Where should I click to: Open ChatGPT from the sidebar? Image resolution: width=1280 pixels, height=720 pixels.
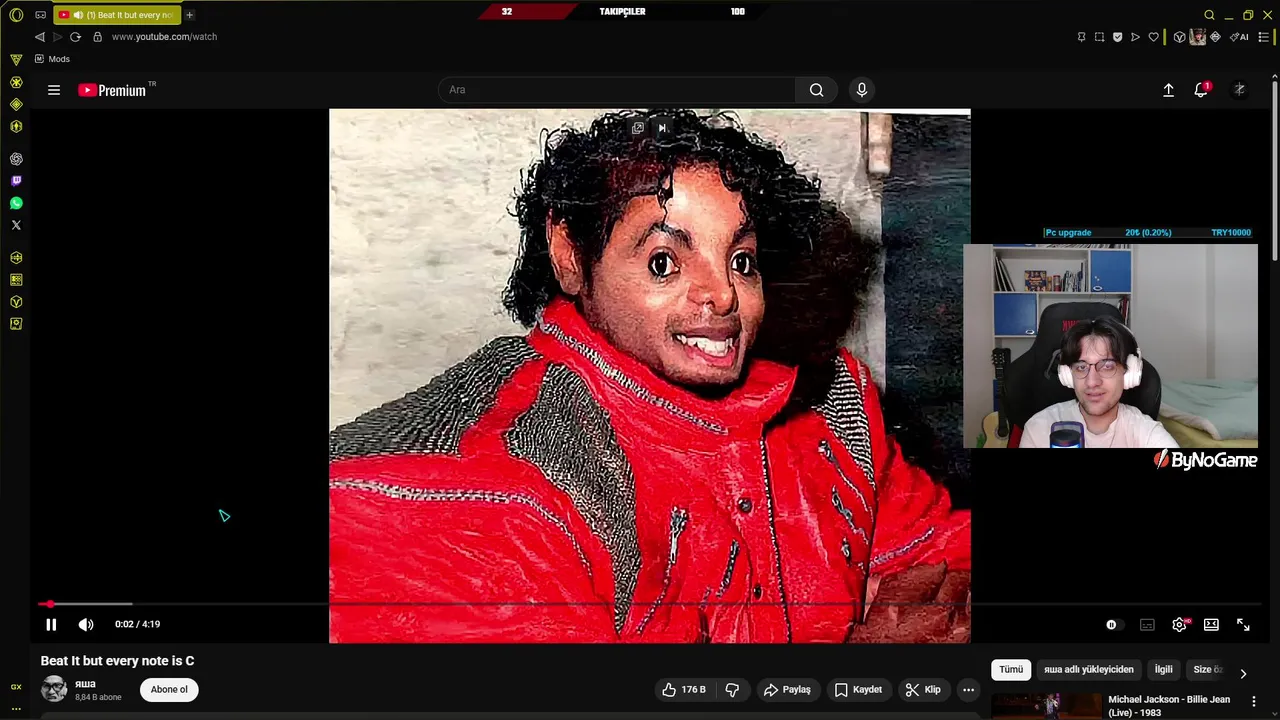(16, 159)
